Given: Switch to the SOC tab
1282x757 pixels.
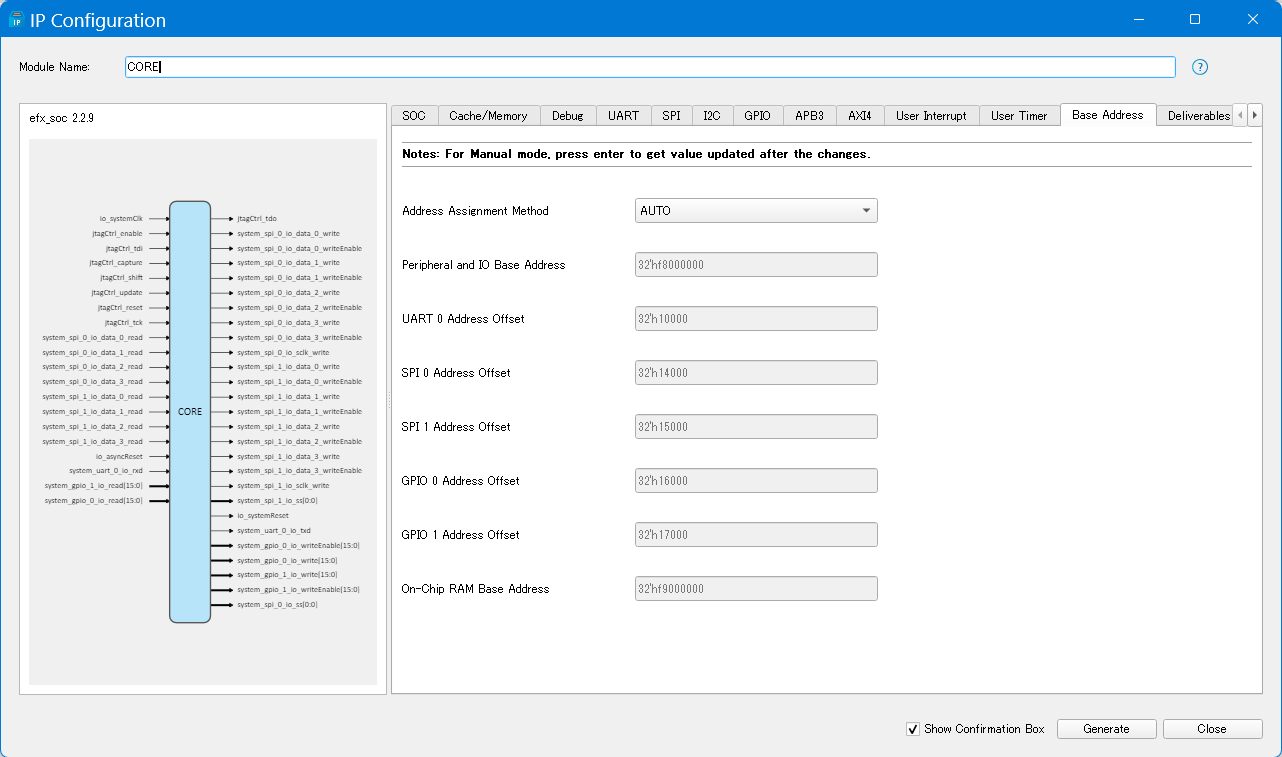Looking at the screenshot, I should [x=414, y=116].
